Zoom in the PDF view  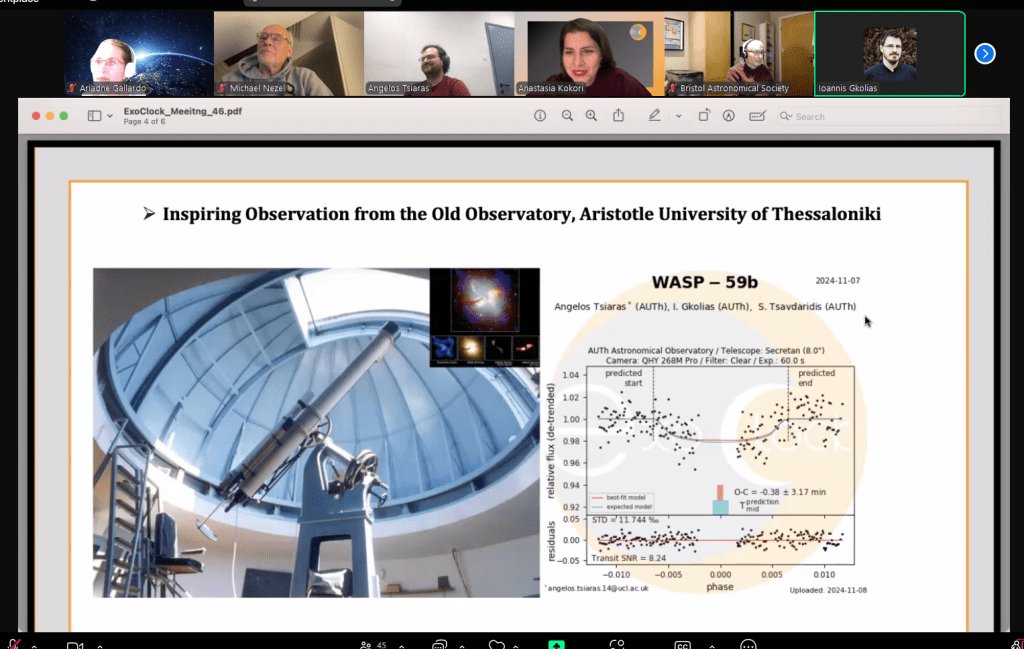[592, 116]
